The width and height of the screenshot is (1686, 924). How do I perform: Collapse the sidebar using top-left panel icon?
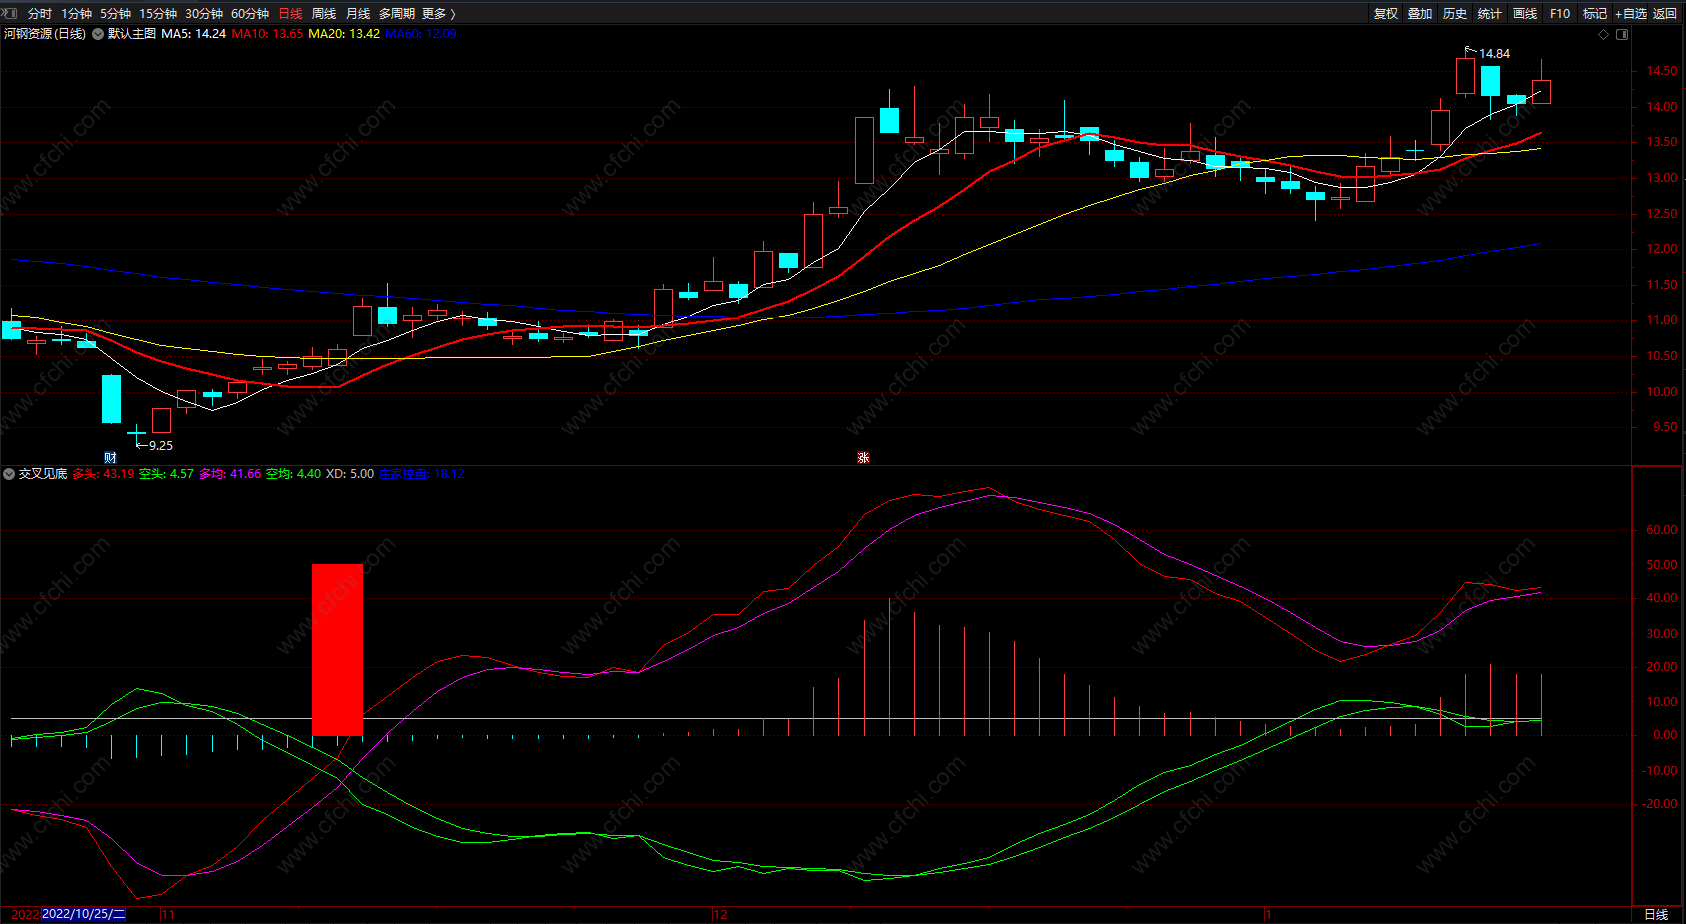(10, 13)
